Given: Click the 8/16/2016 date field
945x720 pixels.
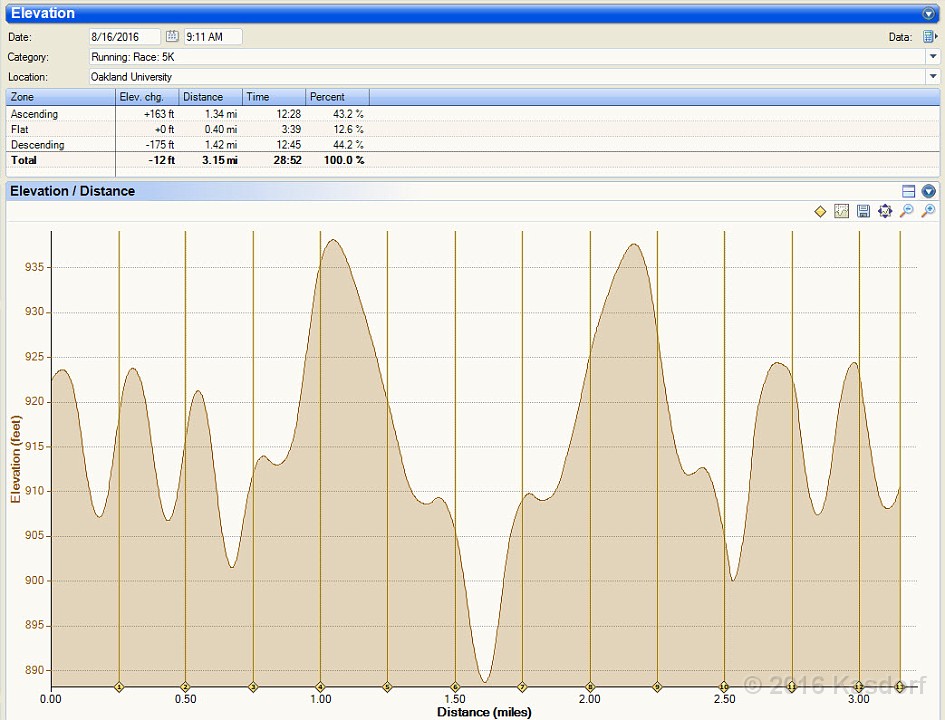Looking at the screenshot, I should coord(123,37).
